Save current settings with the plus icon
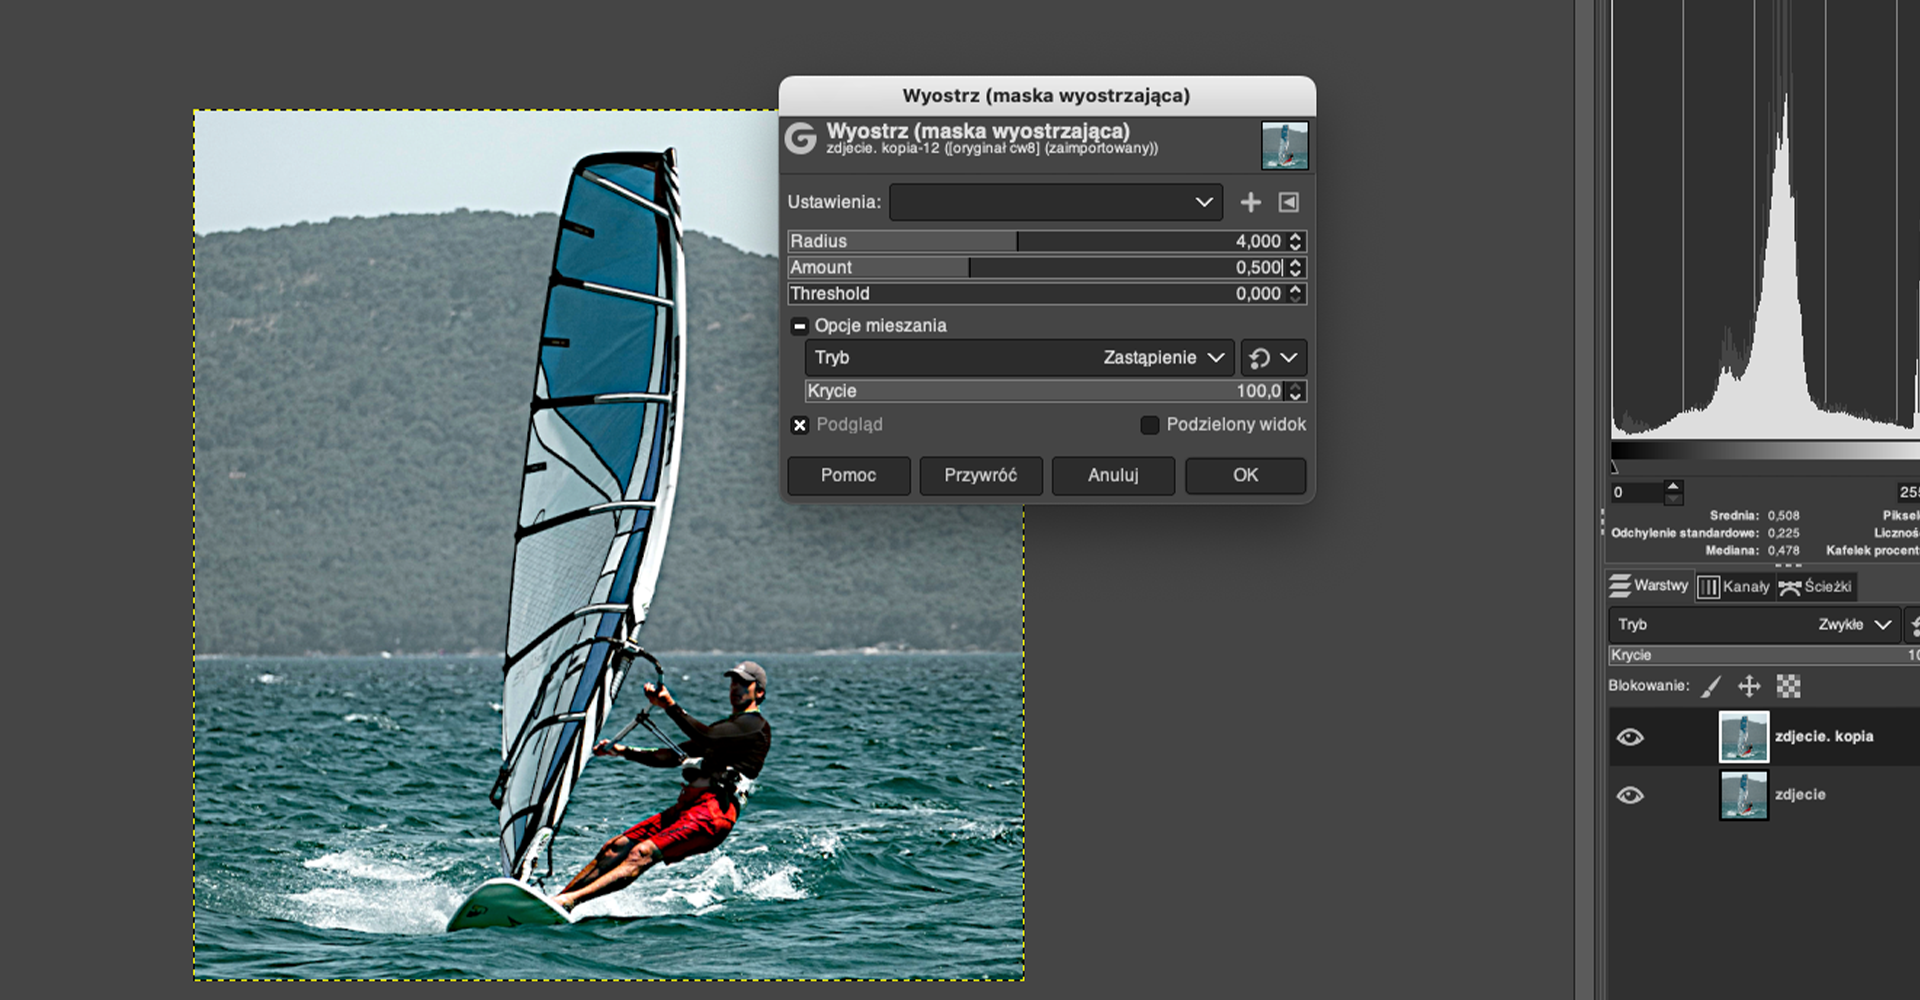The image size is (1920, 1000). coord(1250,202)
